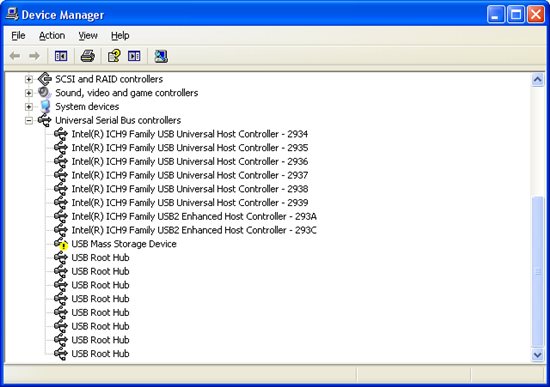Open Properties via the toolbar question-mark icon
This screenshot has height=387, width=550.
pos(114,56)
